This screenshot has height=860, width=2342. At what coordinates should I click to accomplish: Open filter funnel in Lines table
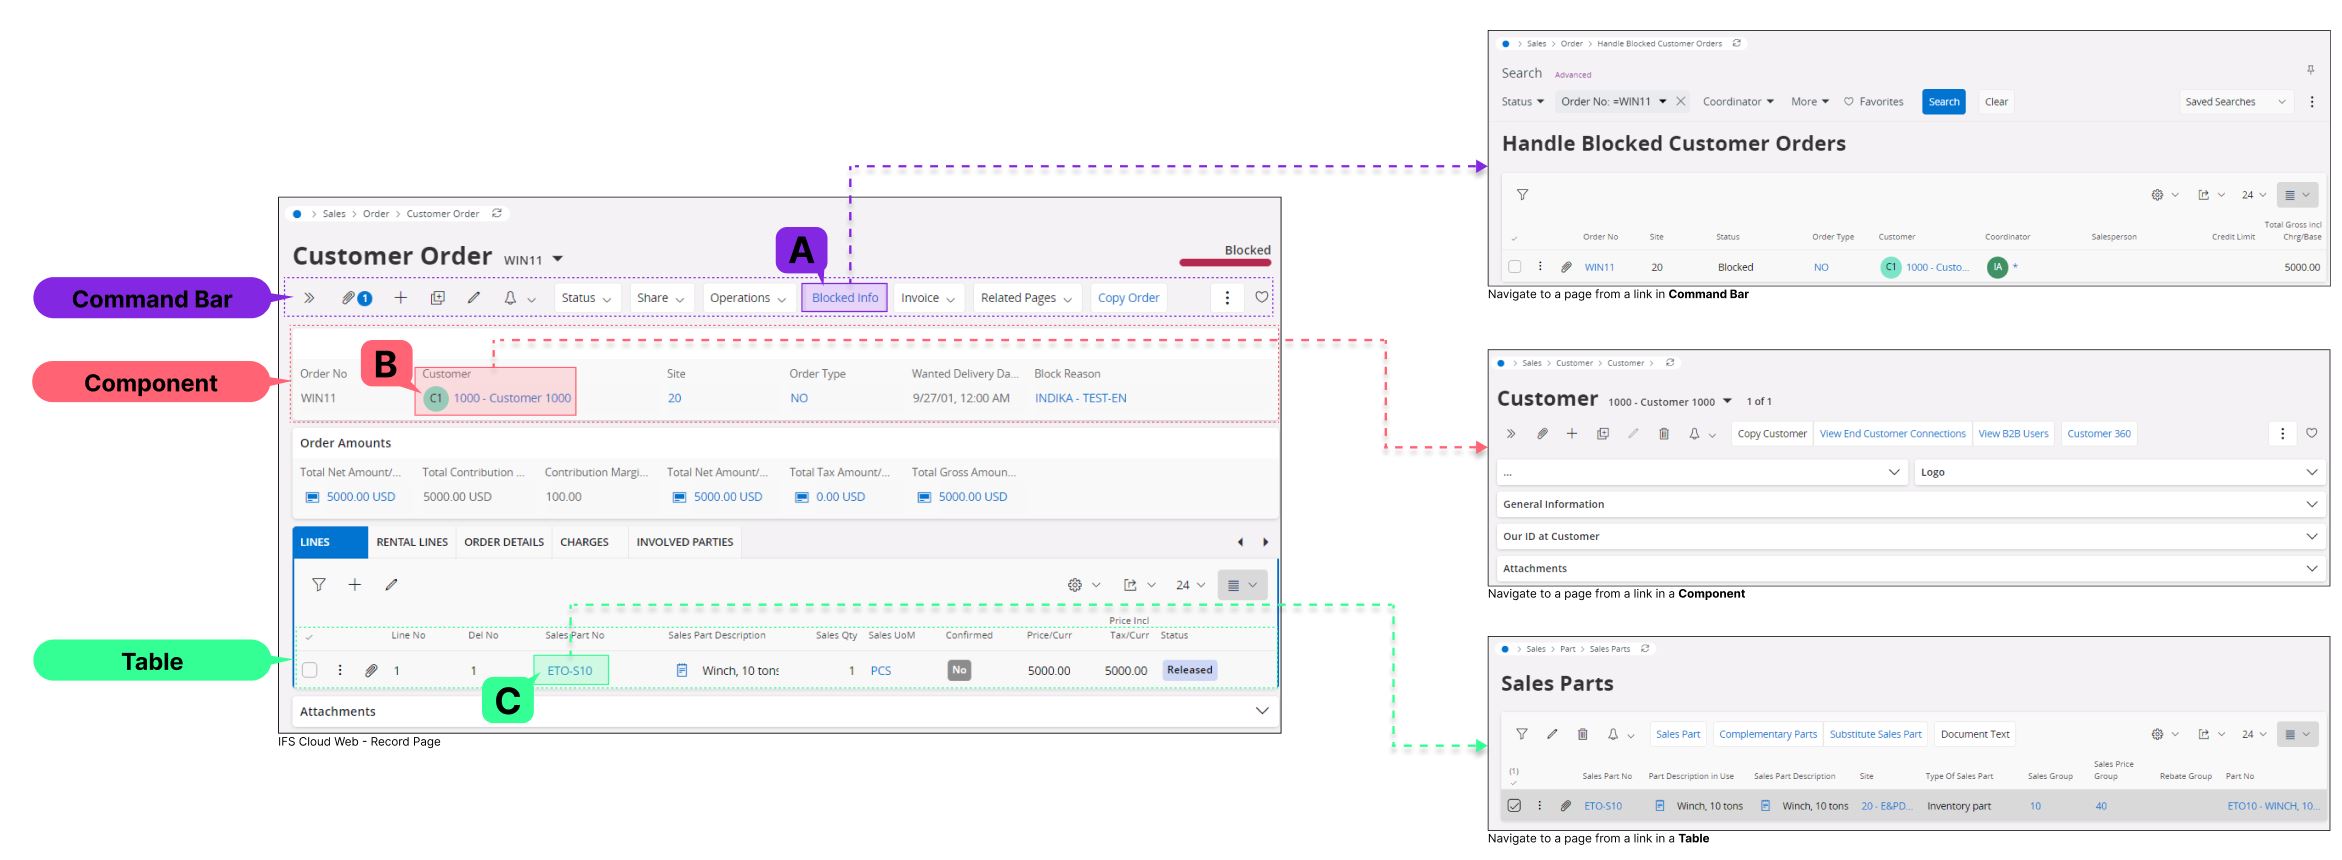(319, 584)
